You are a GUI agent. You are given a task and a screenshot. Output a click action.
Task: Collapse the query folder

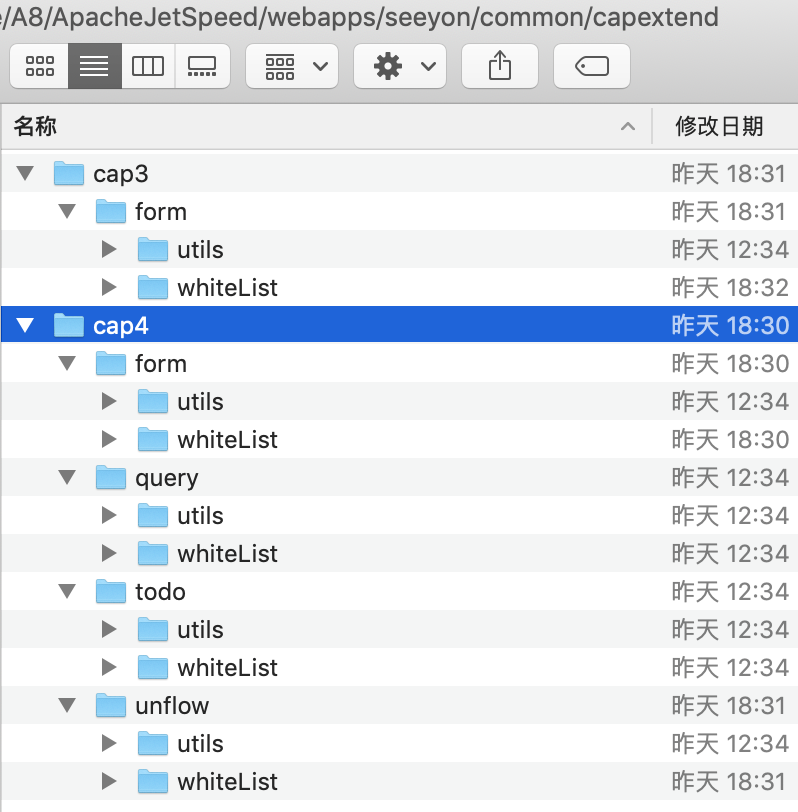point(67,478)
